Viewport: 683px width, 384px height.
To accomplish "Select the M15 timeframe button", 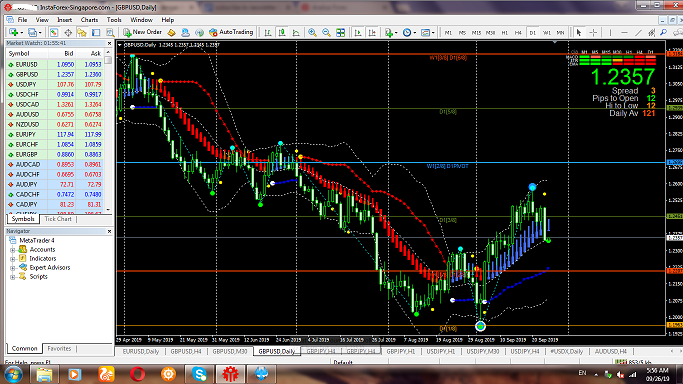I will [x=476, y=33].
